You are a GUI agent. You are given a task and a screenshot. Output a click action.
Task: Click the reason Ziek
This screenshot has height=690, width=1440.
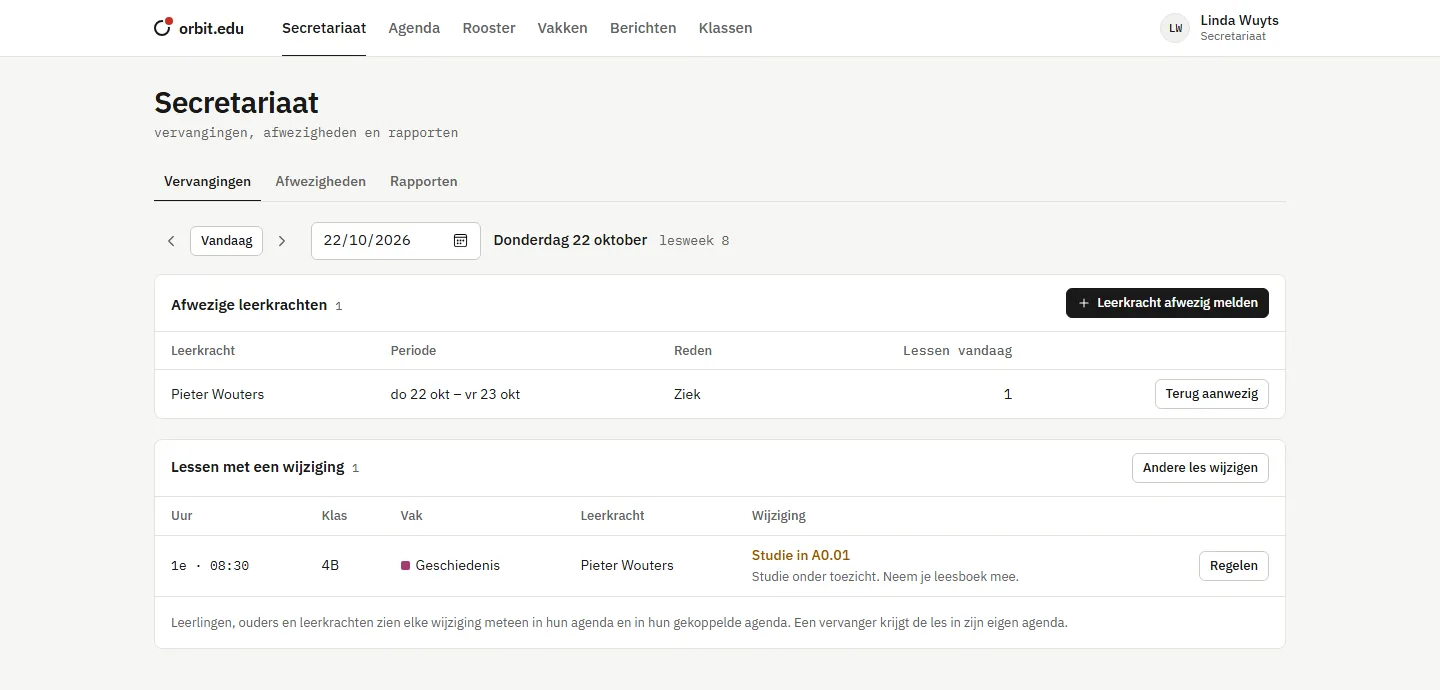(x=687, y=394)
